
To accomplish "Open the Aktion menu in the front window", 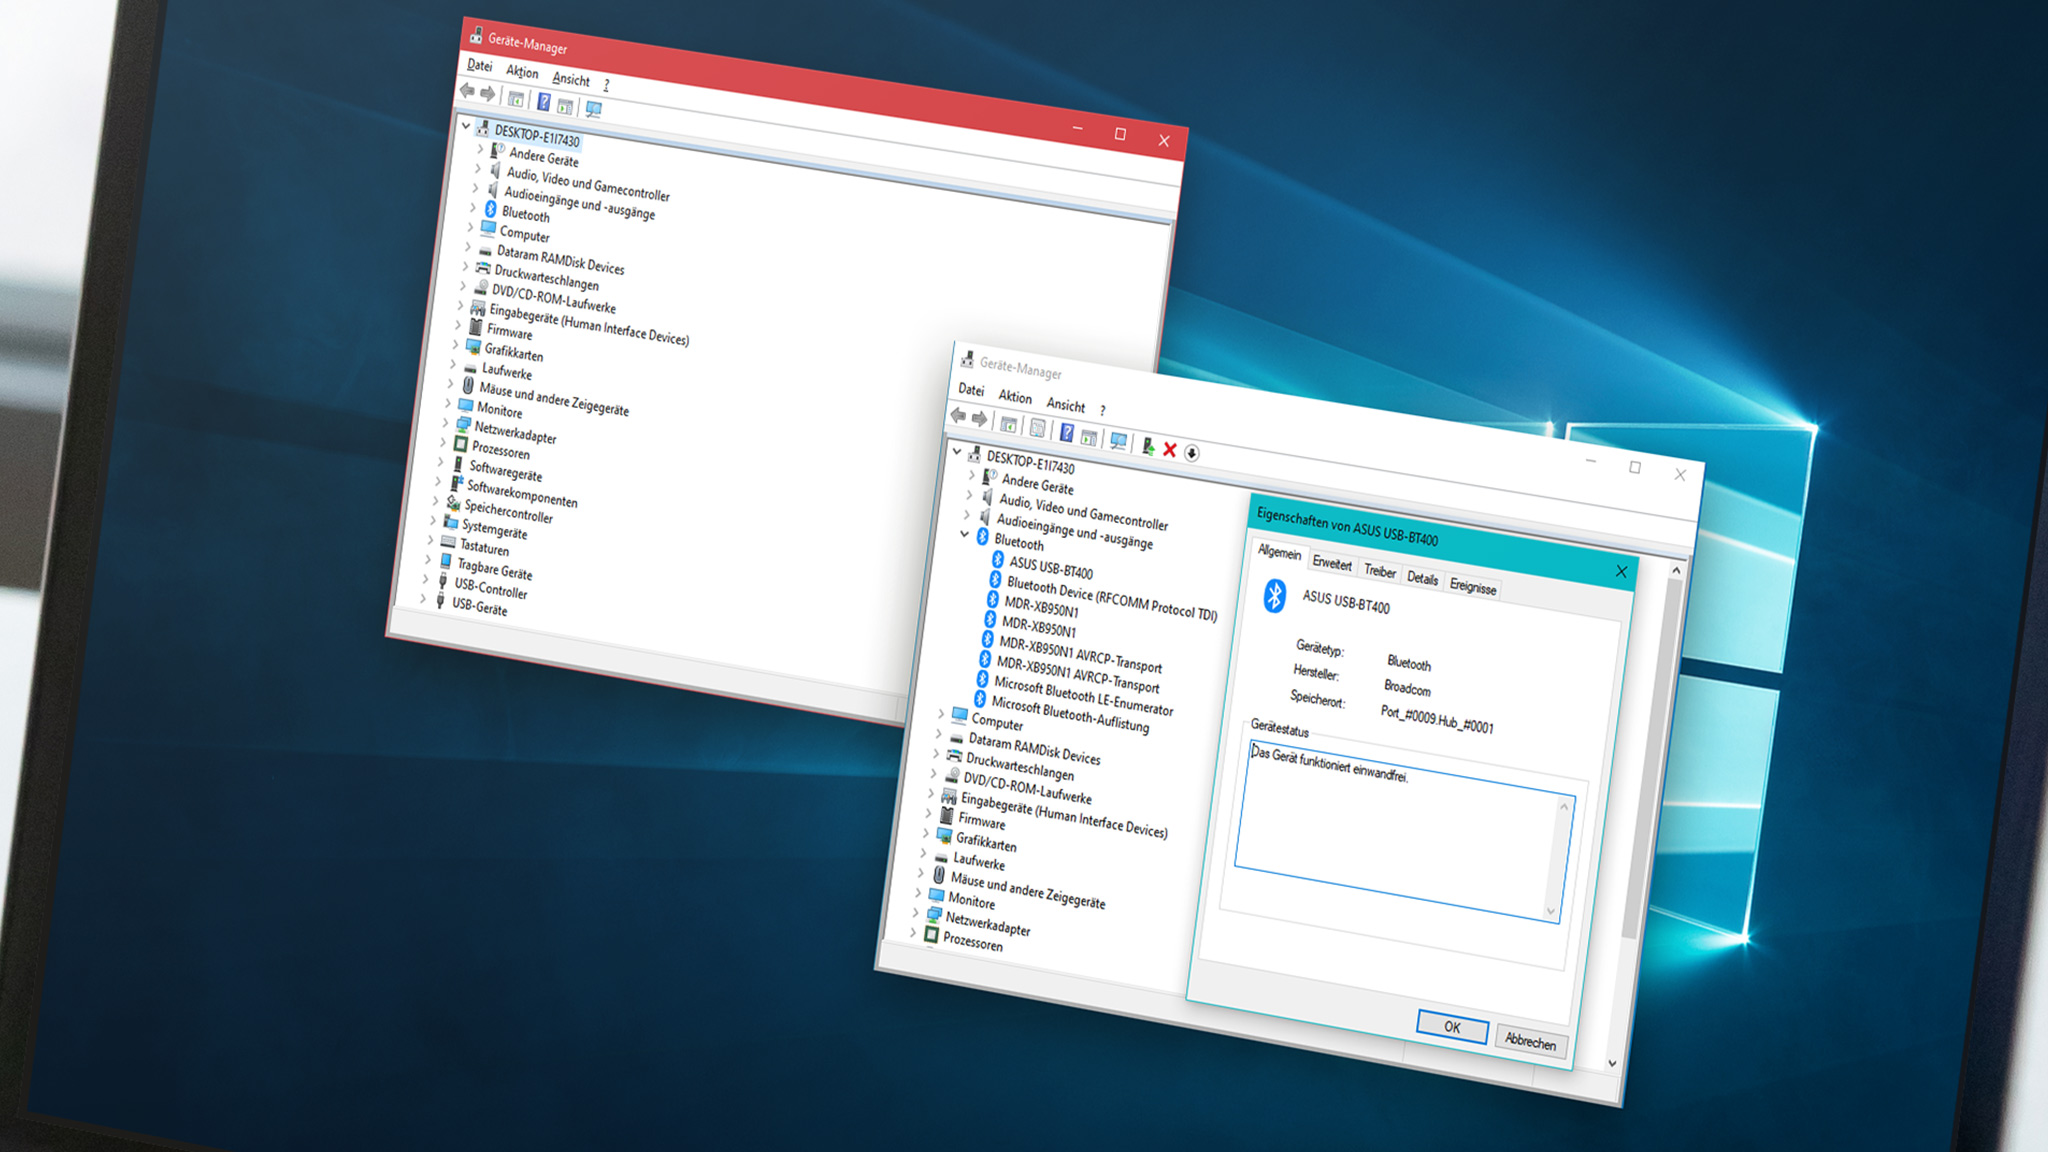I will tap(1015, 396).
